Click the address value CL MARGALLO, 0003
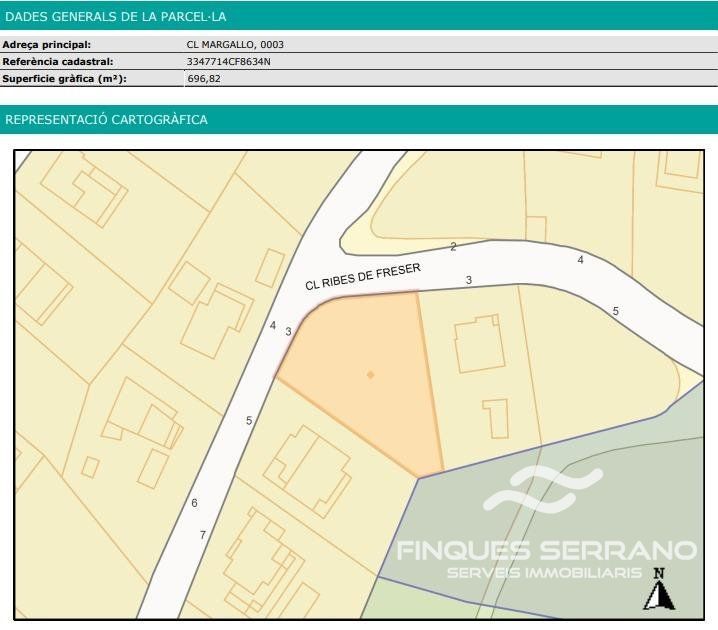 [227, 44]
